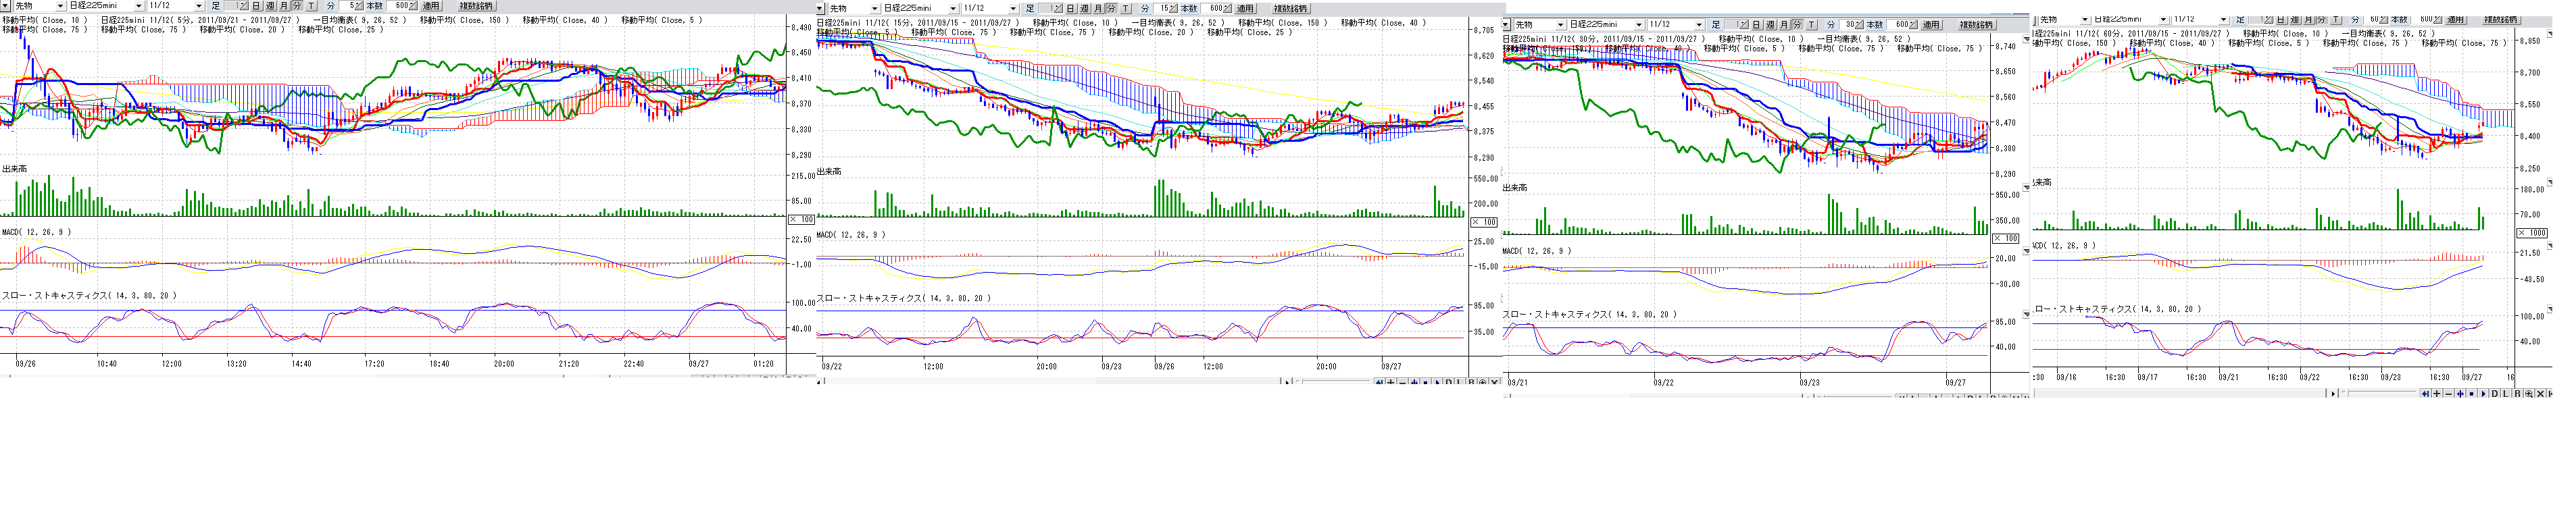This screenshot has width=2576, height=505.
Task: Toggle the 分 (minute) bar button in the 30-minute chart
Action: (x=1797, y=24)
